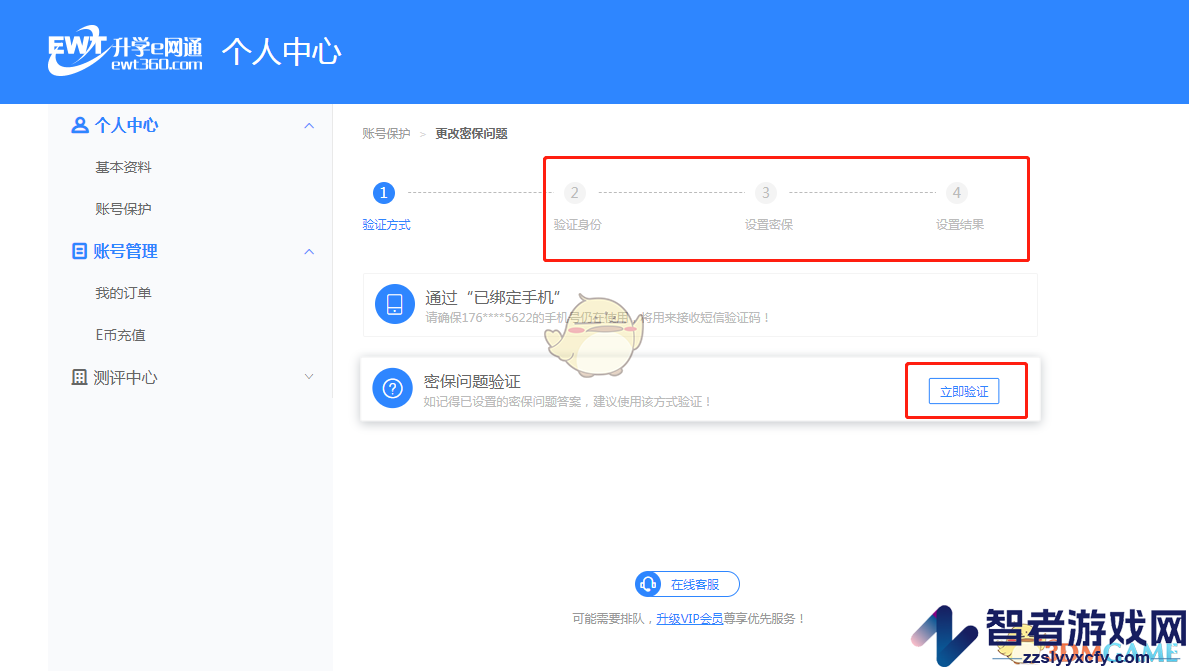
Task: Select the 账号管理 menu heading
Action: (125, 251)
